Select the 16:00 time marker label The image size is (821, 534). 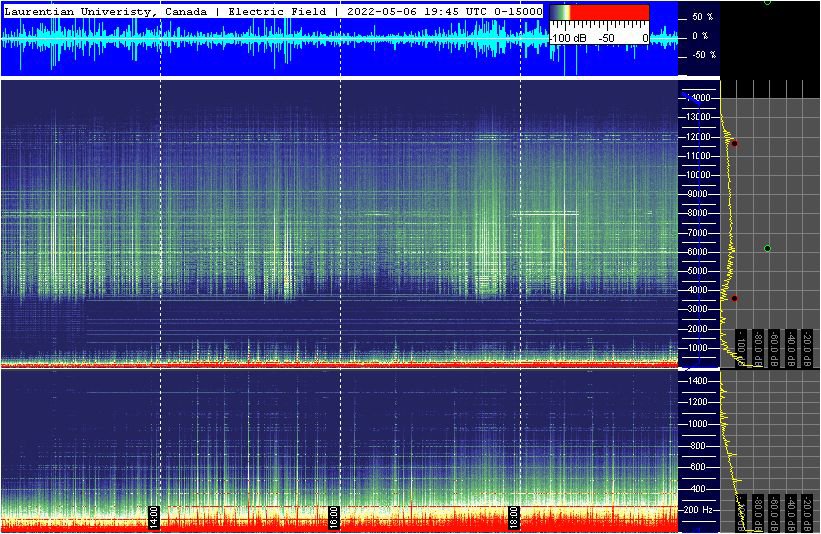click(x=334, y=517)
